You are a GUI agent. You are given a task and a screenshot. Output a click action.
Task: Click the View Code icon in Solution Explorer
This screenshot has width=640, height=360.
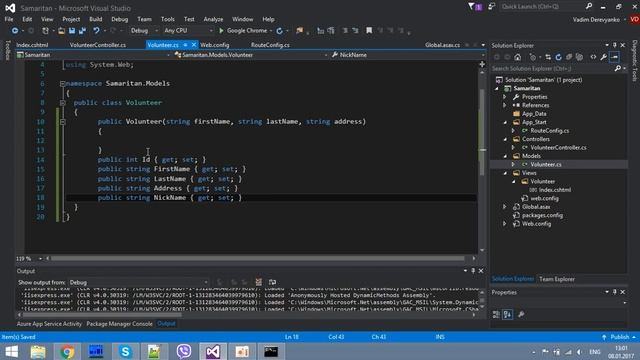point(593,57)
